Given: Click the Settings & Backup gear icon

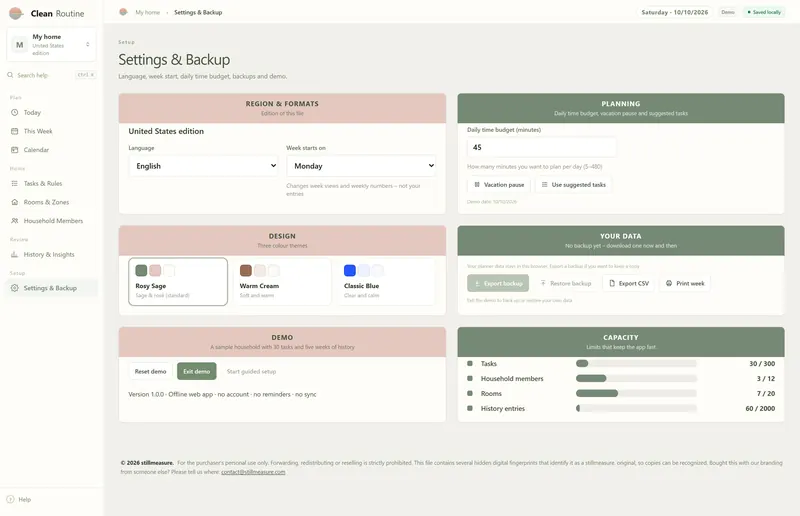Looking at the screenshot, I should pyautogui.click(x=15, y=288).
